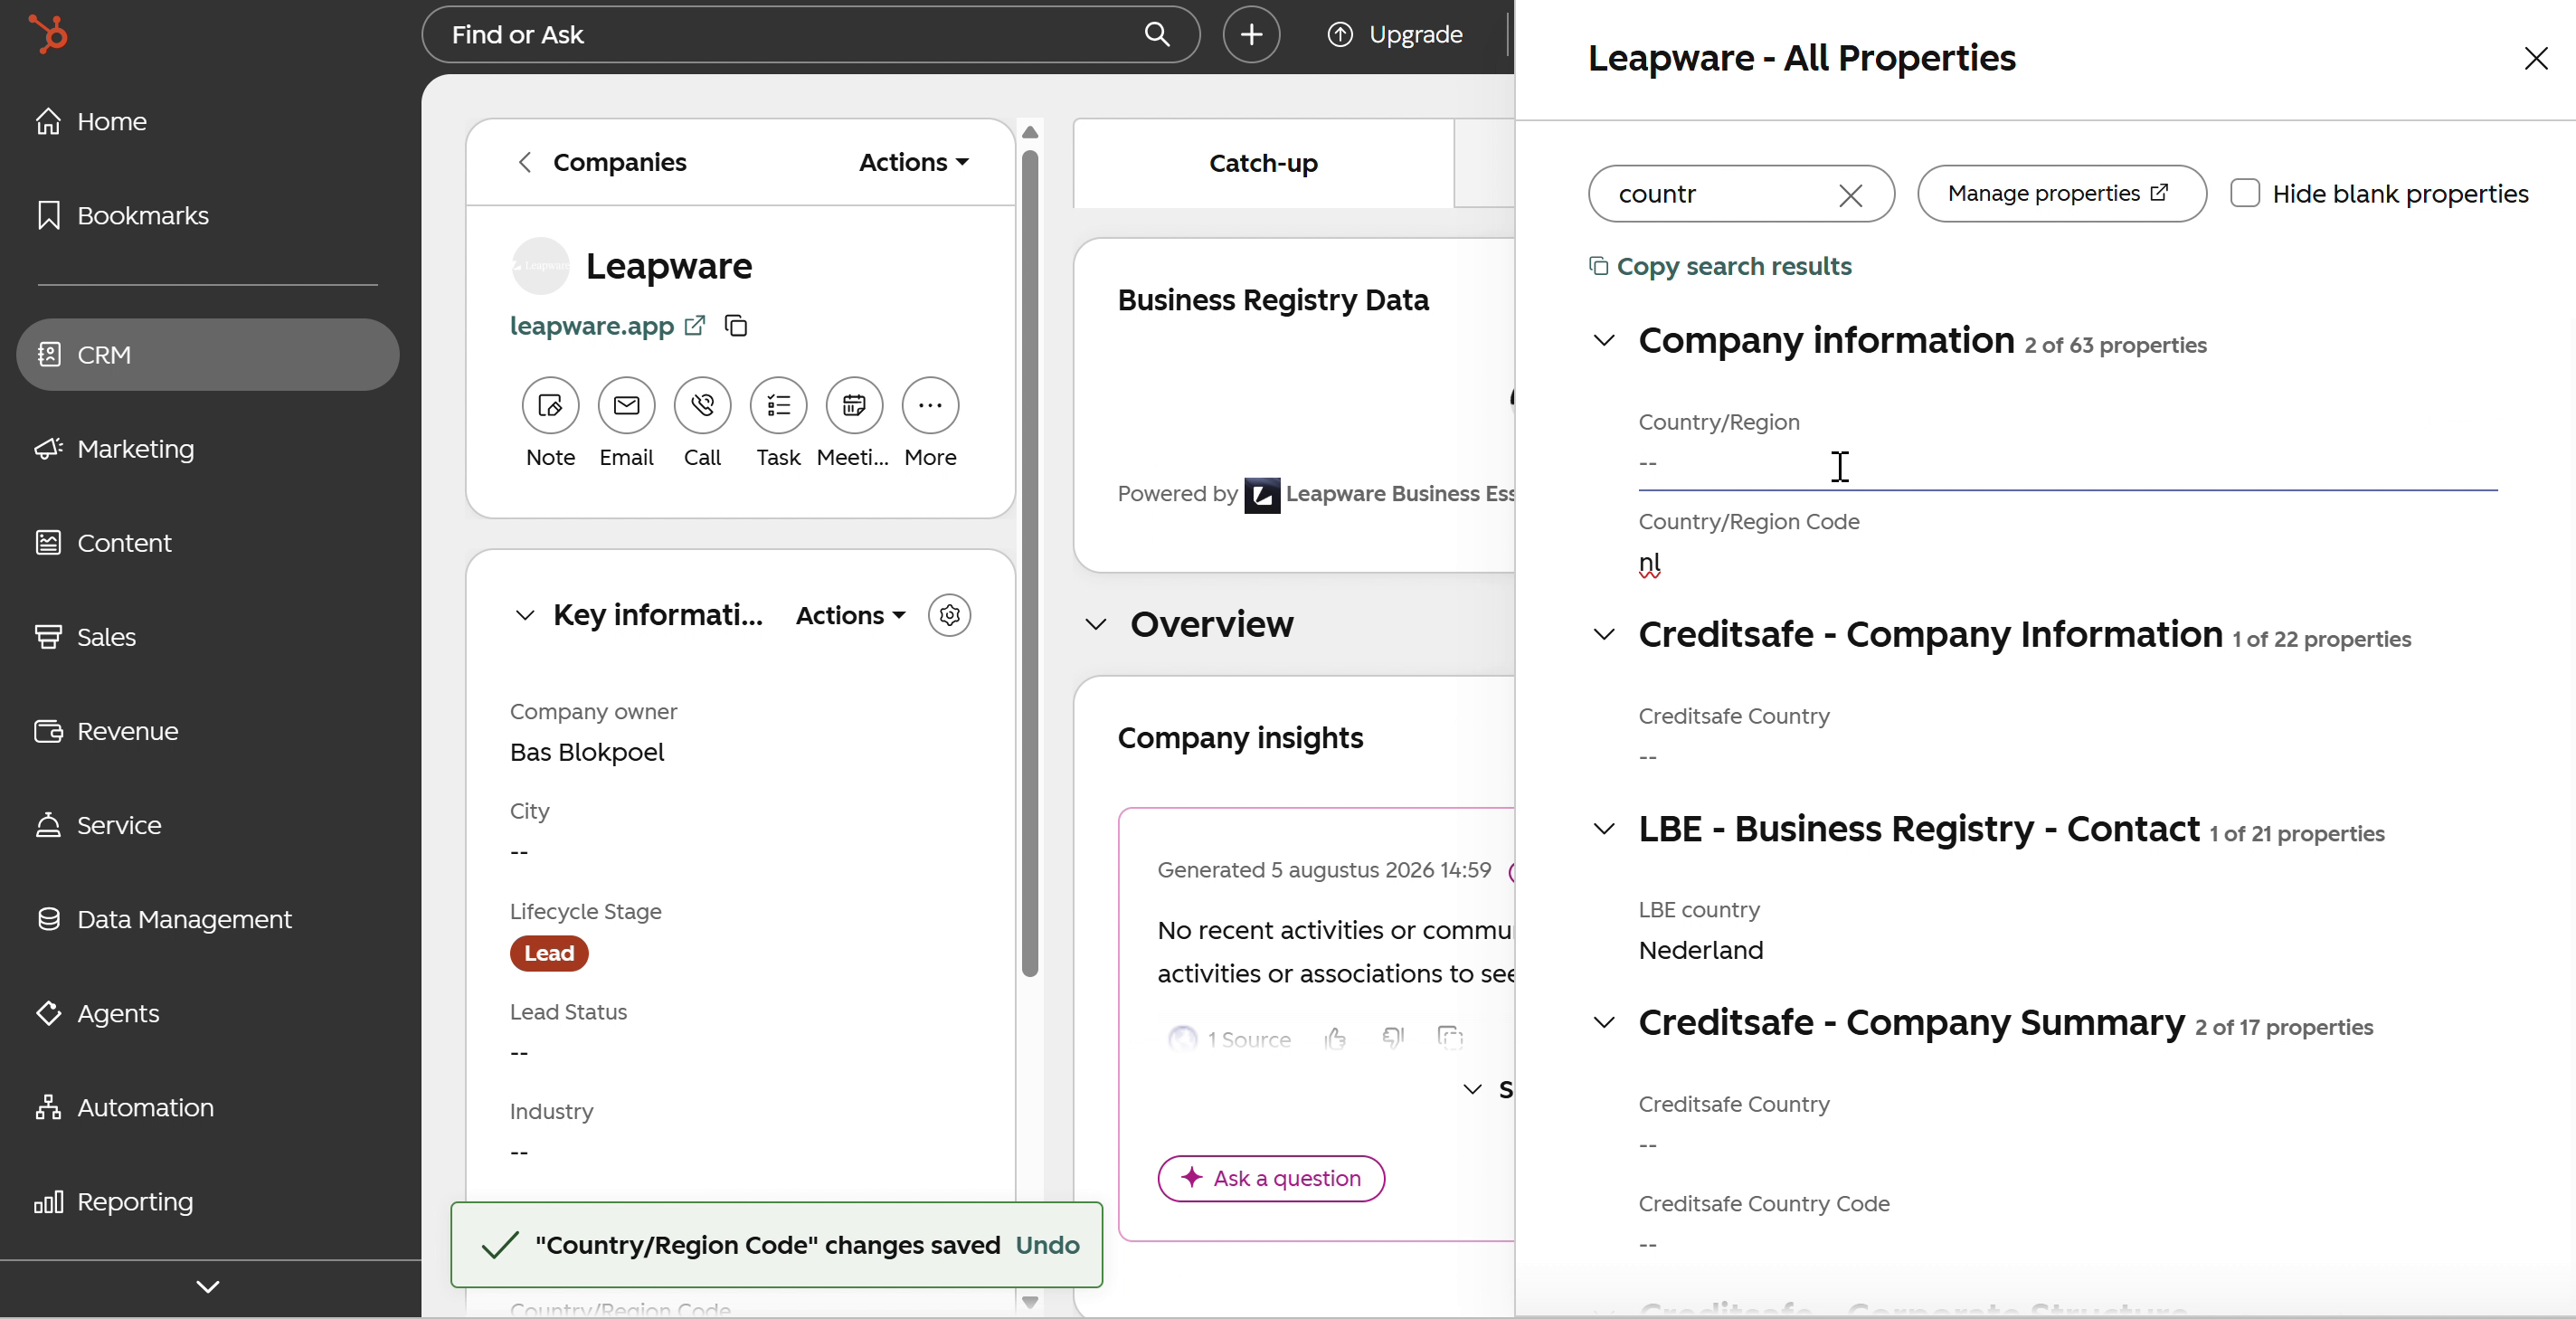Click the LBE country value Nederland

pyautogui.click(x=1700, y=950)
